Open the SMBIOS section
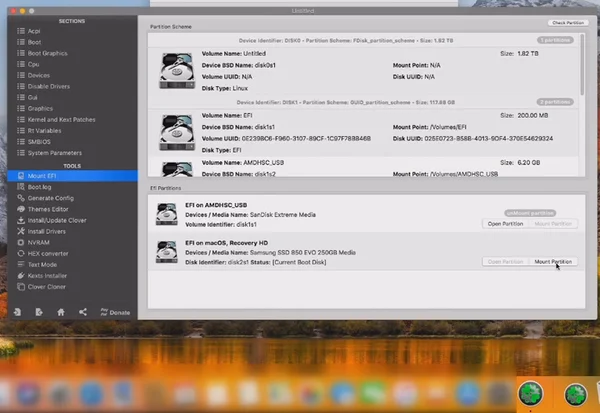This screenshot has height=413, width=600. point(42,140)
